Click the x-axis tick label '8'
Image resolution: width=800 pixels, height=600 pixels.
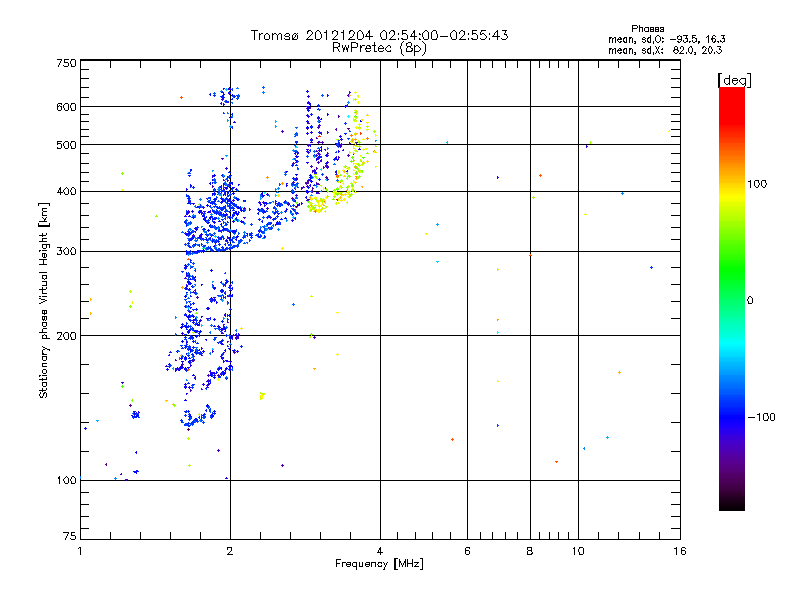(x=530, y=551)
